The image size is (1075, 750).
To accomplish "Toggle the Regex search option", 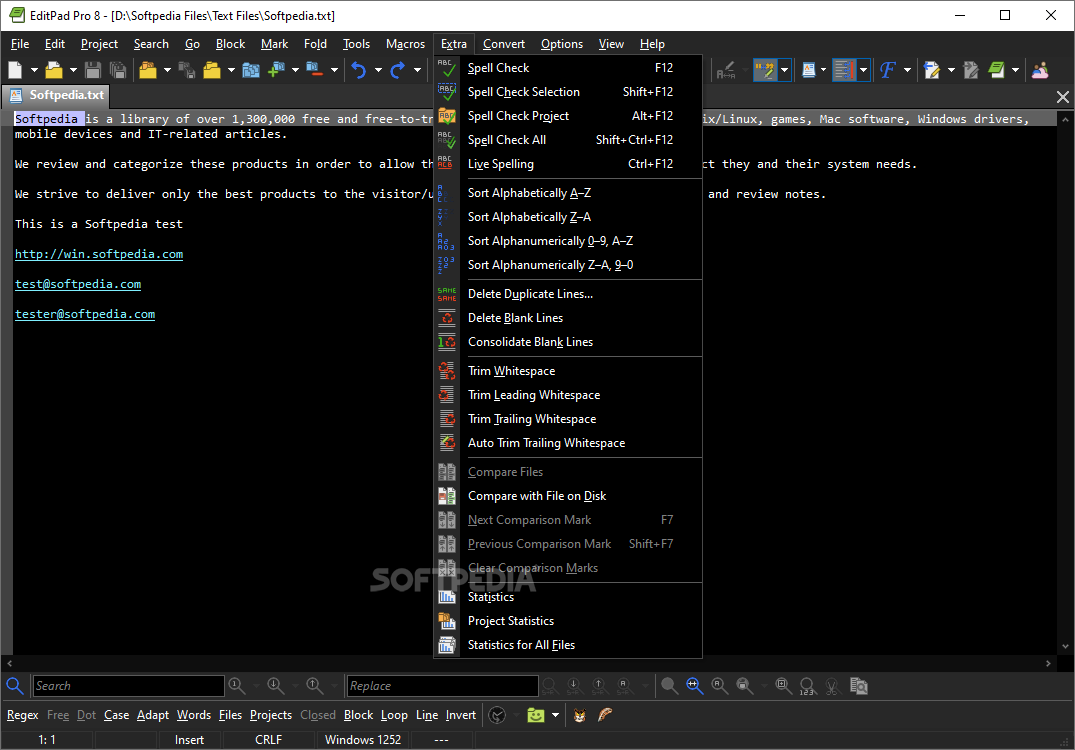I will (x=23, y=715).
